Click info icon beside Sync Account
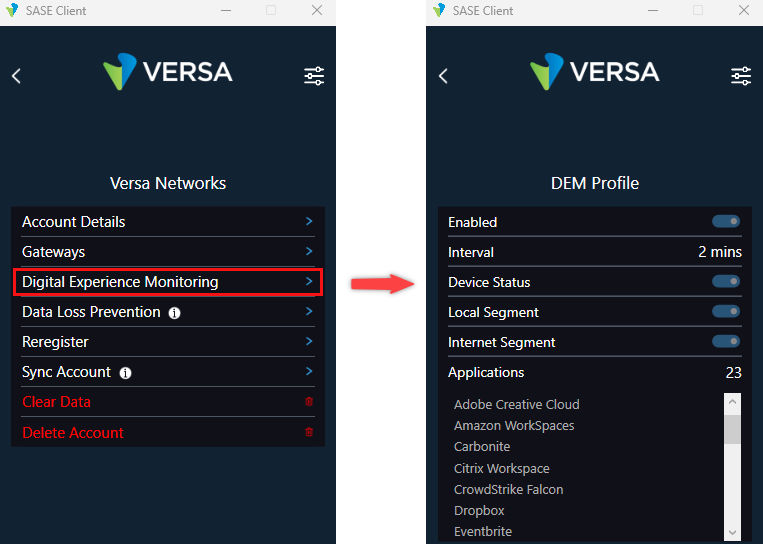This screenshot has height=544, width=763. click(x=126, y=373)
